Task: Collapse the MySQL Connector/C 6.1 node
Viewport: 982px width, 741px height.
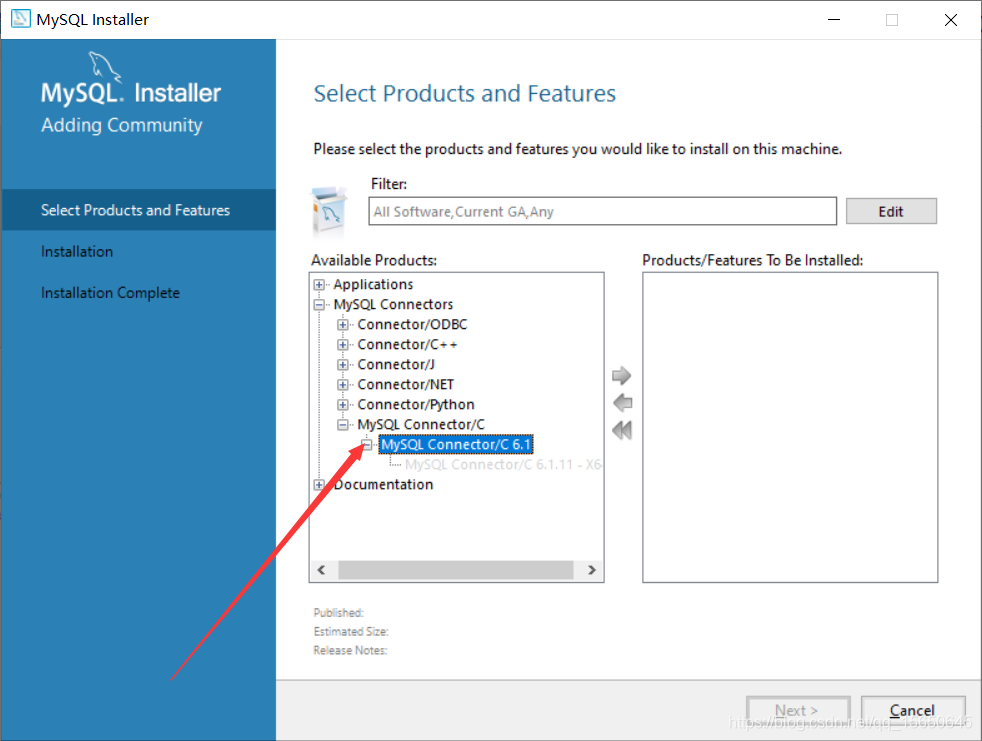Action: pos(367,445)
